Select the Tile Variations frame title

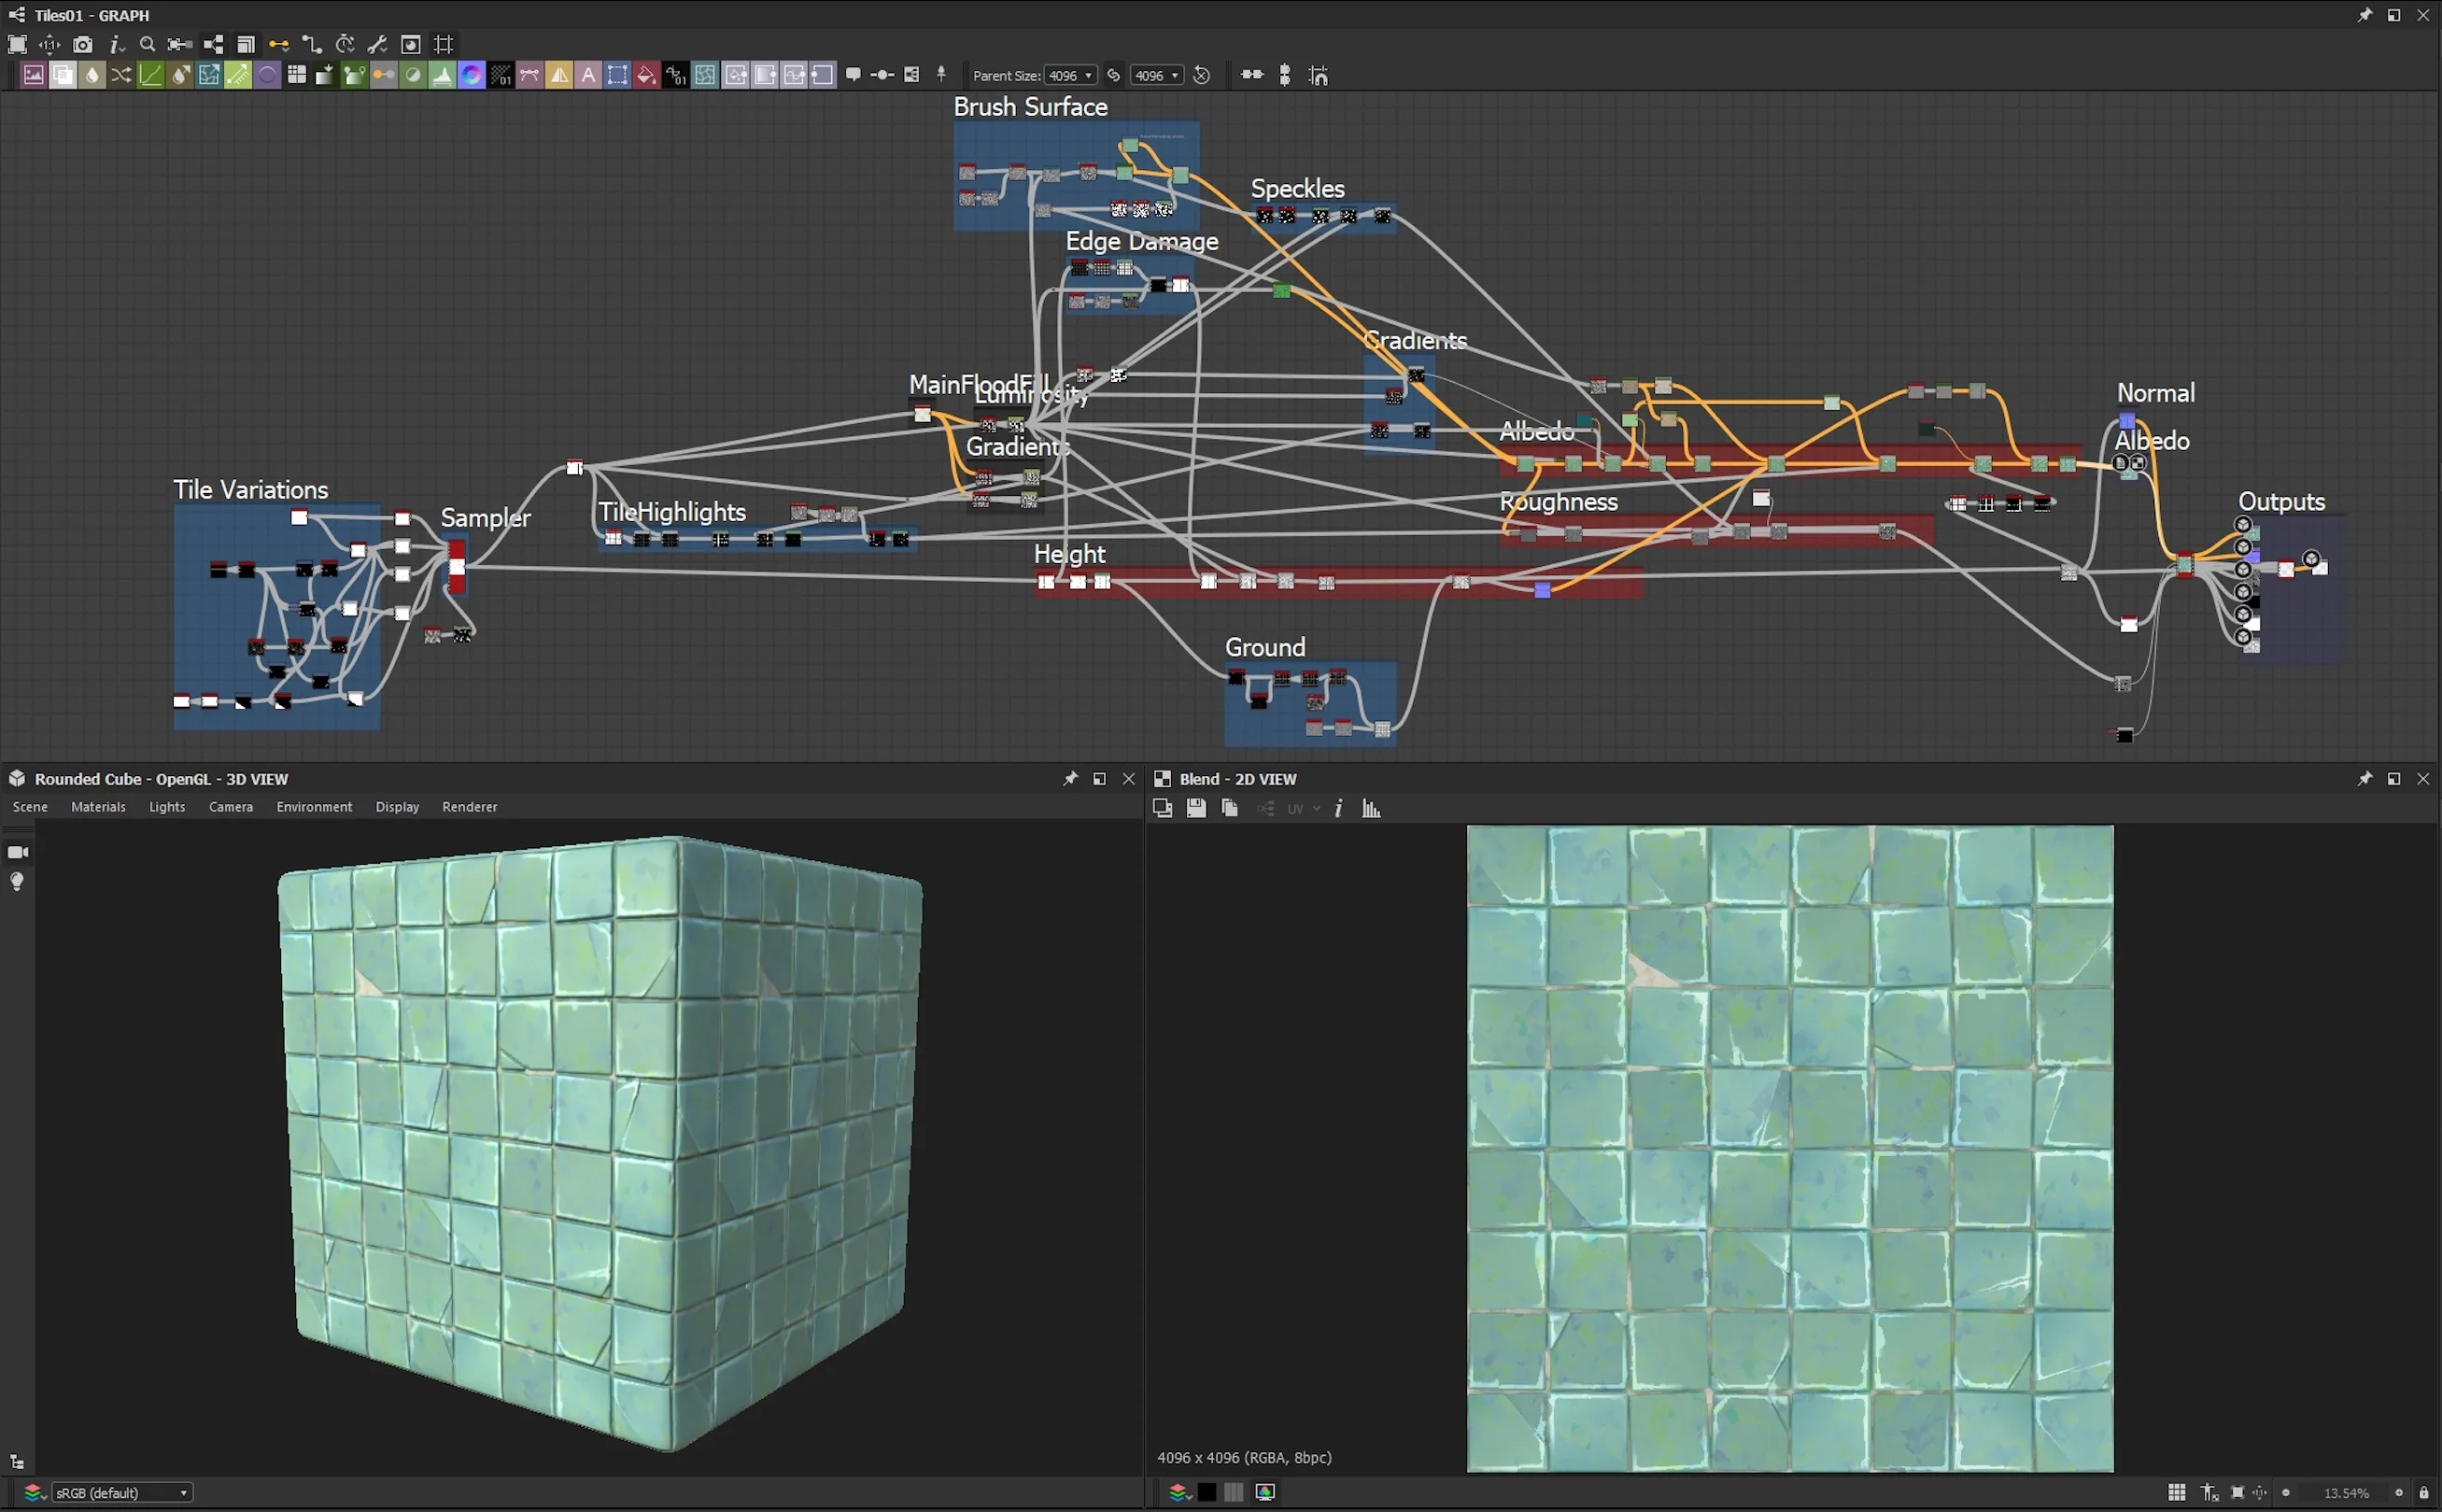[x=251, y=489]
